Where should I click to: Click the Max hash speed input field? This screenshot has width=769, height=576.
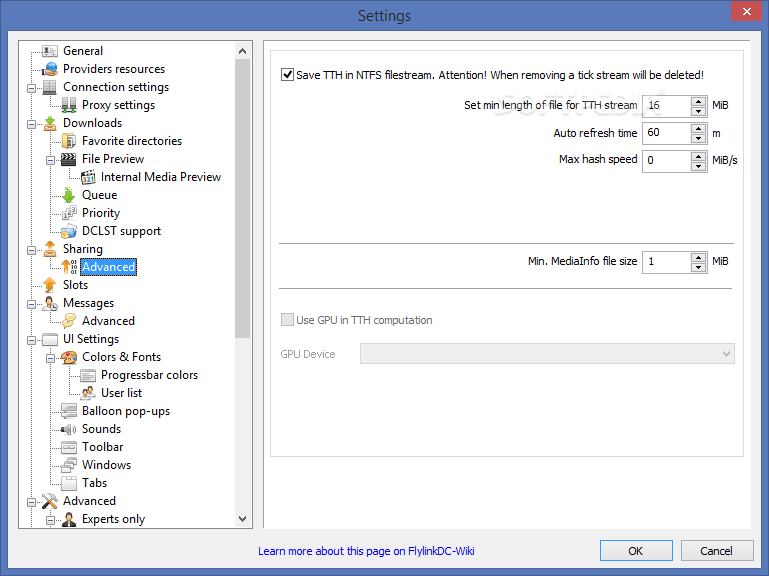(667, 161)
